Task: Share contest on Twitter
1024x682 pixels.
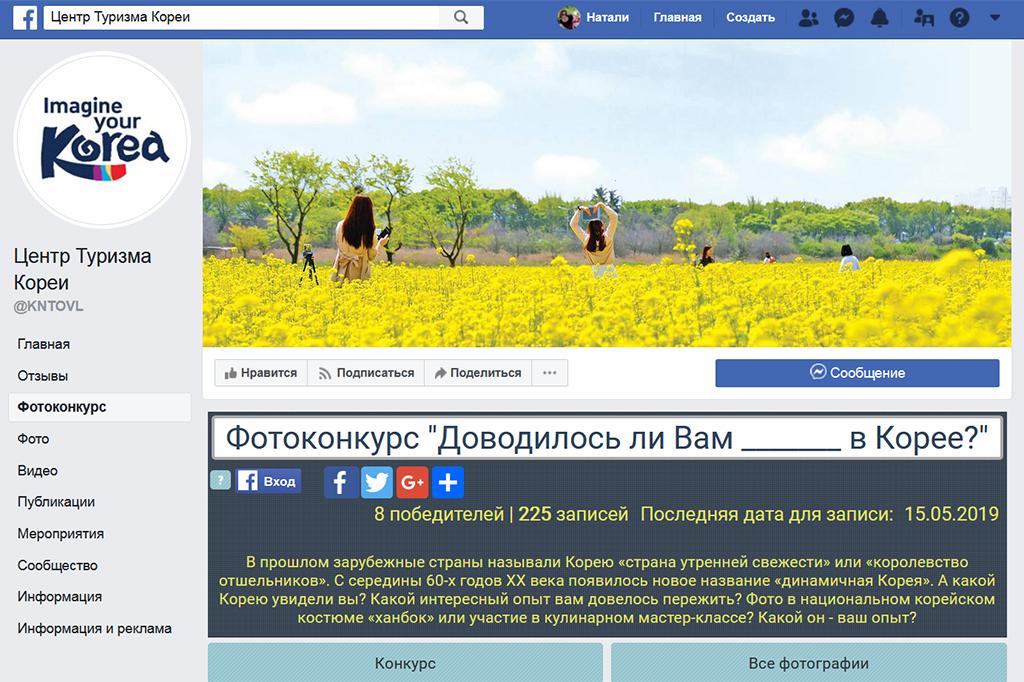Action: click(377, 482)
